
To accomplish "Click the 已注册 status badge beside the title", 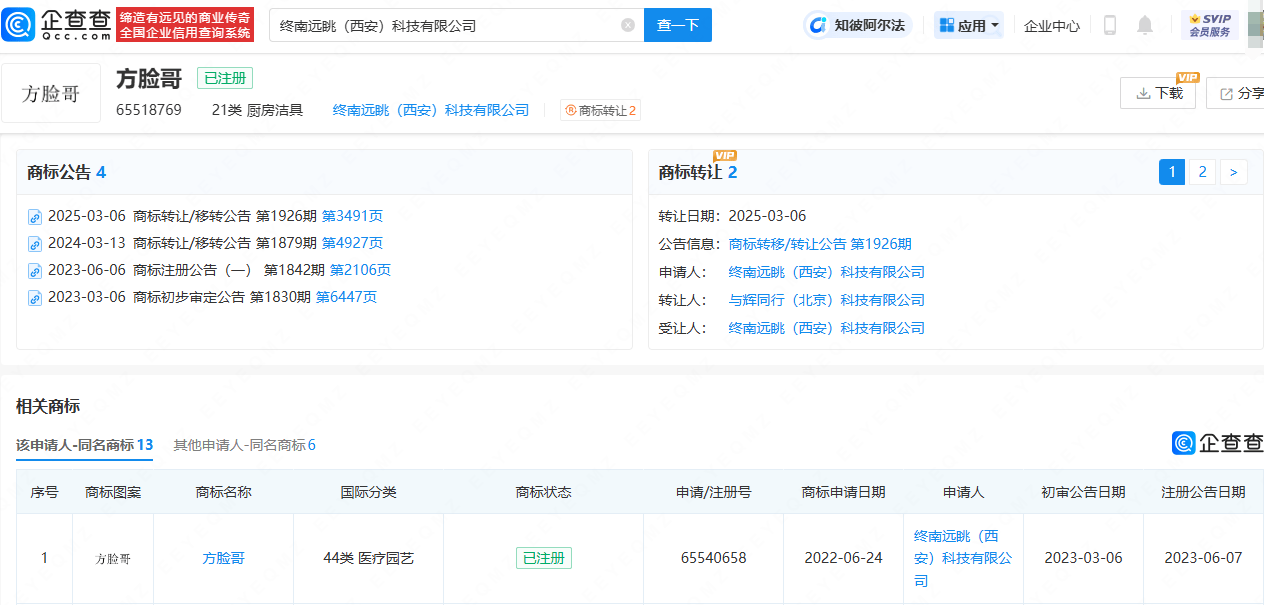I will click(x=225, y=79).
